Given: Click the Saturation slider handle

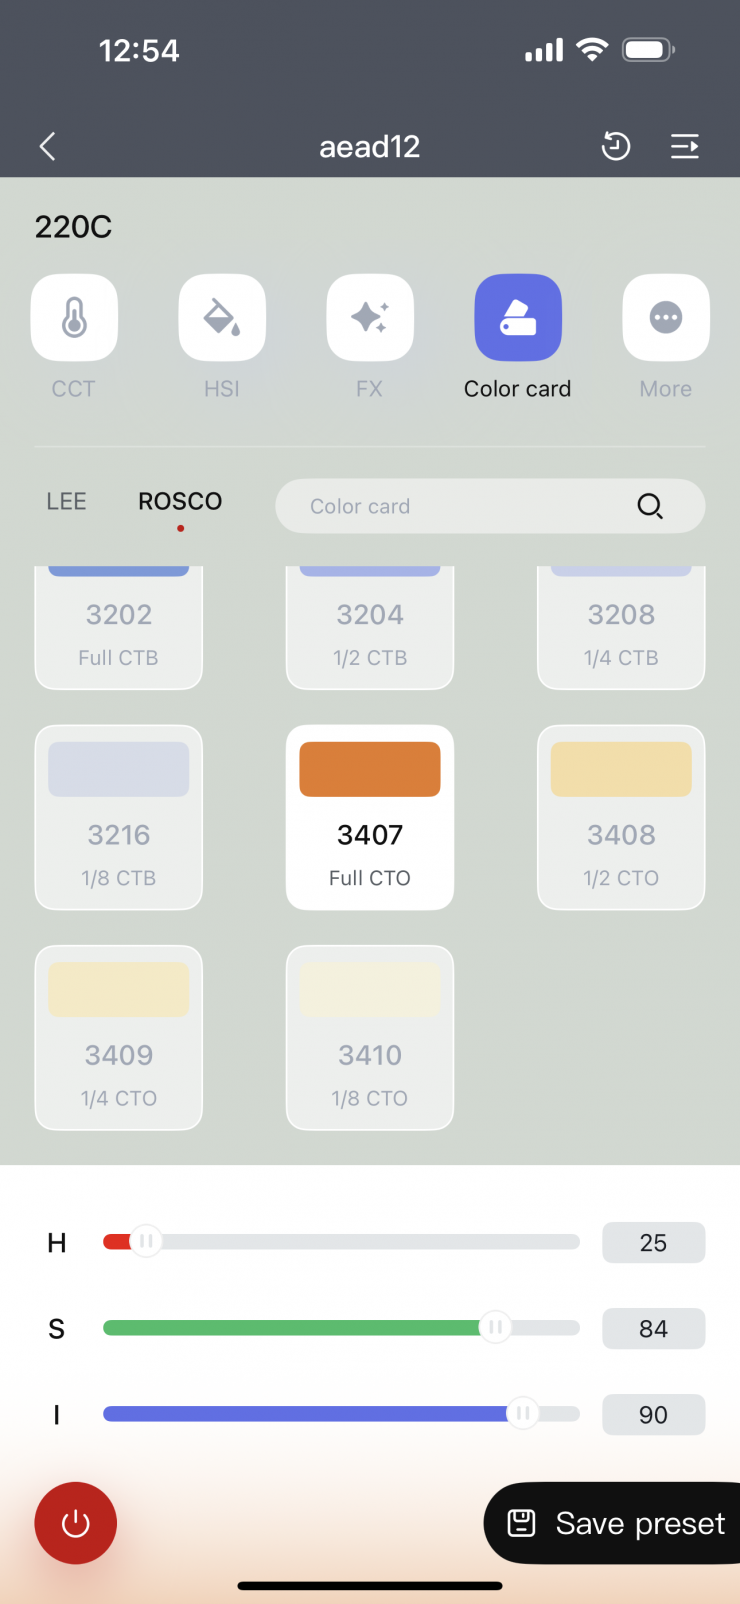Looking at the screenshot, I should (x=494, y=1328).
